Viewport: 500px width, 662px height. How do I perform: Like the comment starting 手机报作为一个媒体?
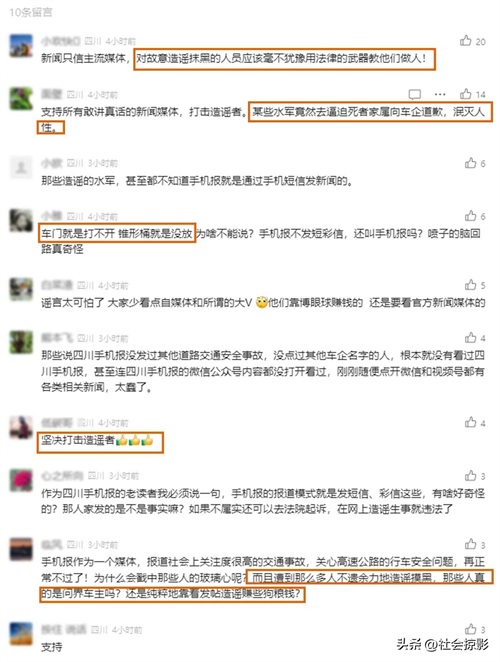(470, 544)
